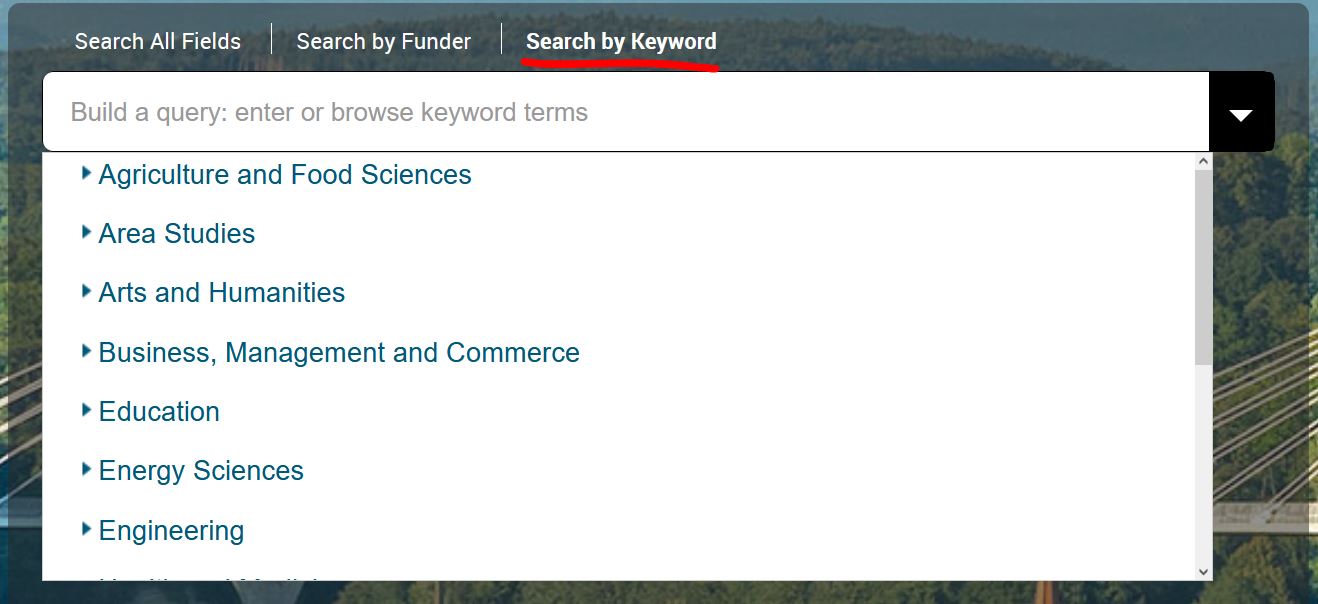Choose Agriculture and Food Sciences keyword
Viewport: 1318px width, 604px height.
[x=285, y=174]
